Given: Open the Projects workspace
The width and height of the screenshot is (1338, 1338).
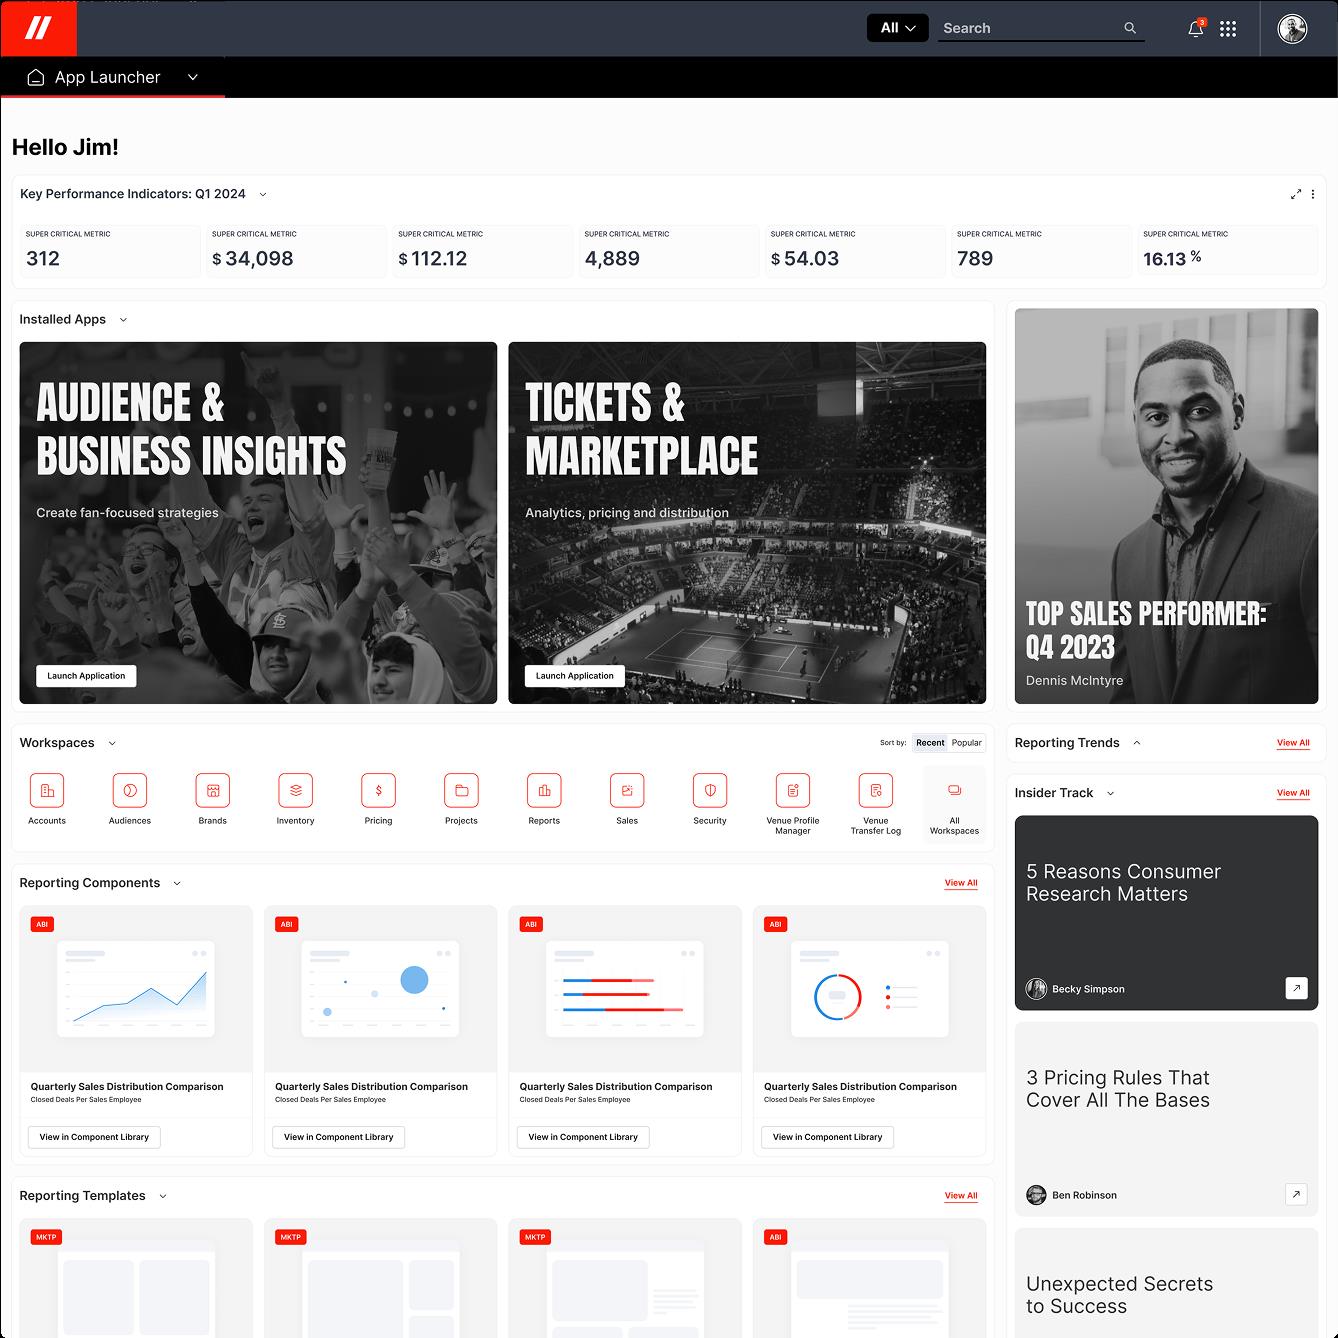Looking at the screenshot, I should point(461,798).
